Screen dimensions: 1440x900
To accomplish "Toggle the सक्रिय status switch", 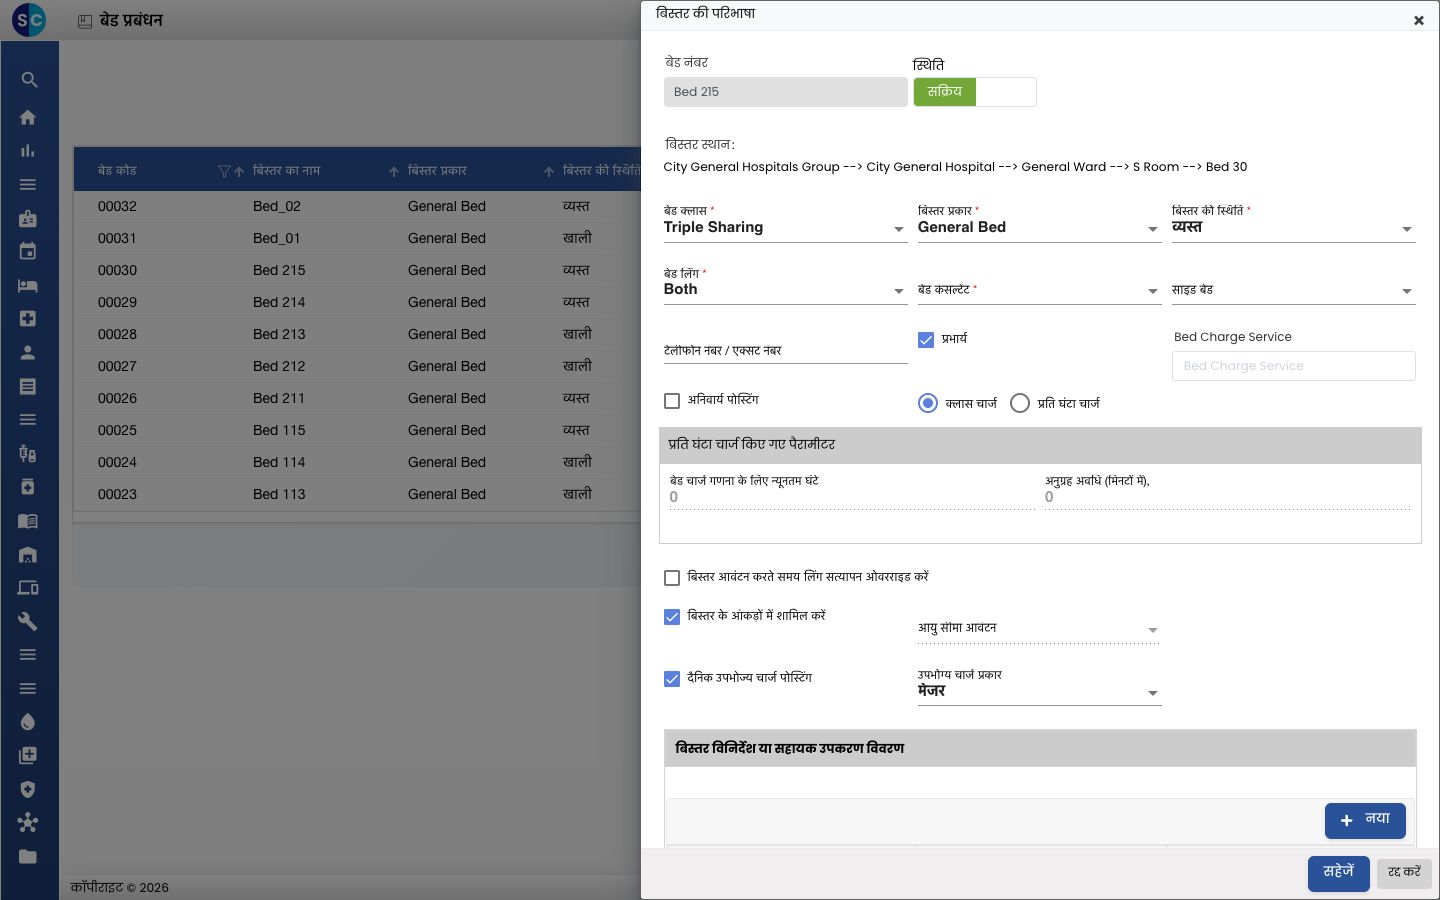I will point(975,92).
